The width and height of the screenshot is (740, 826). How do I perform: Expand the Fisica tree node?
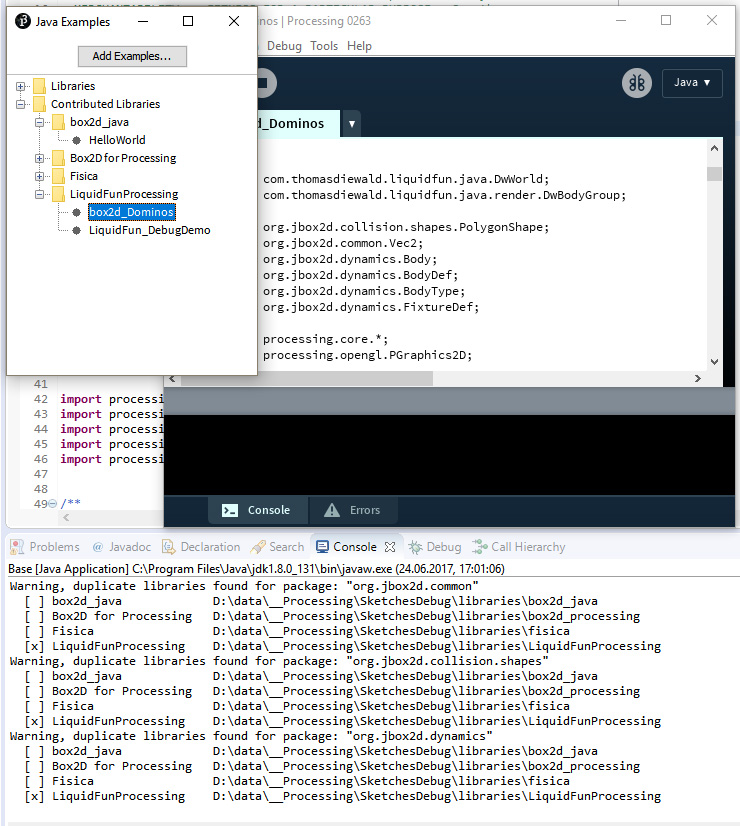coord(39,176)
